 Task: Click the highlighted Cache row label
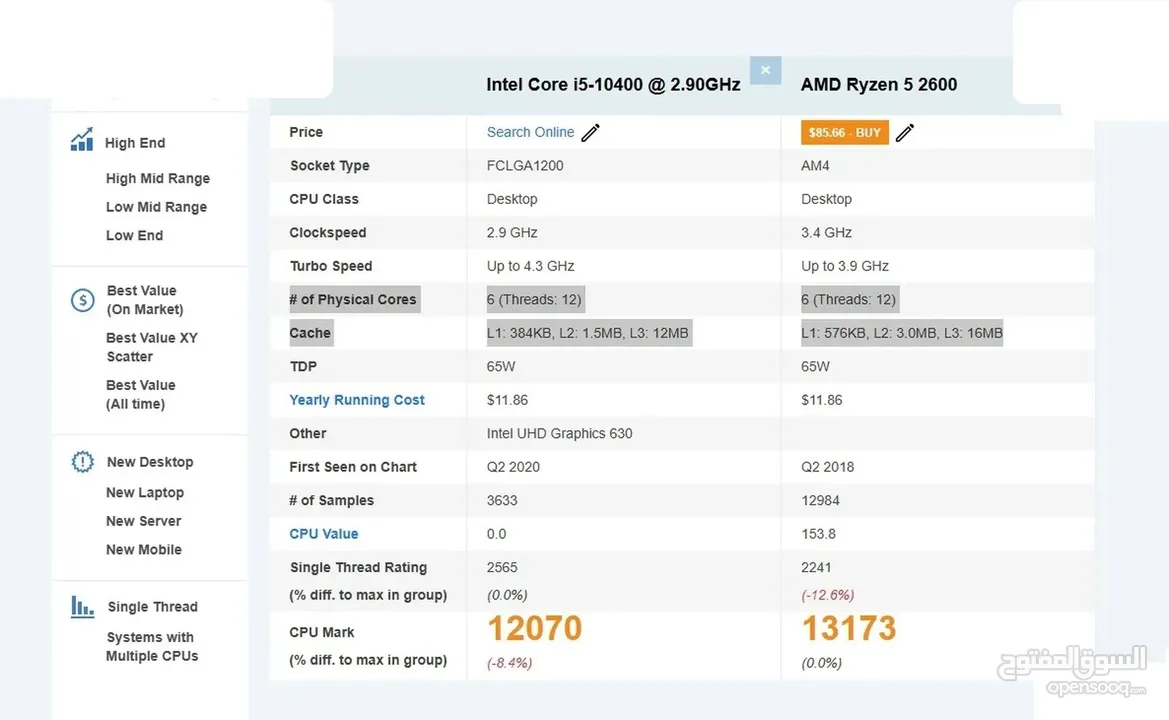click(x=311, y=332)
